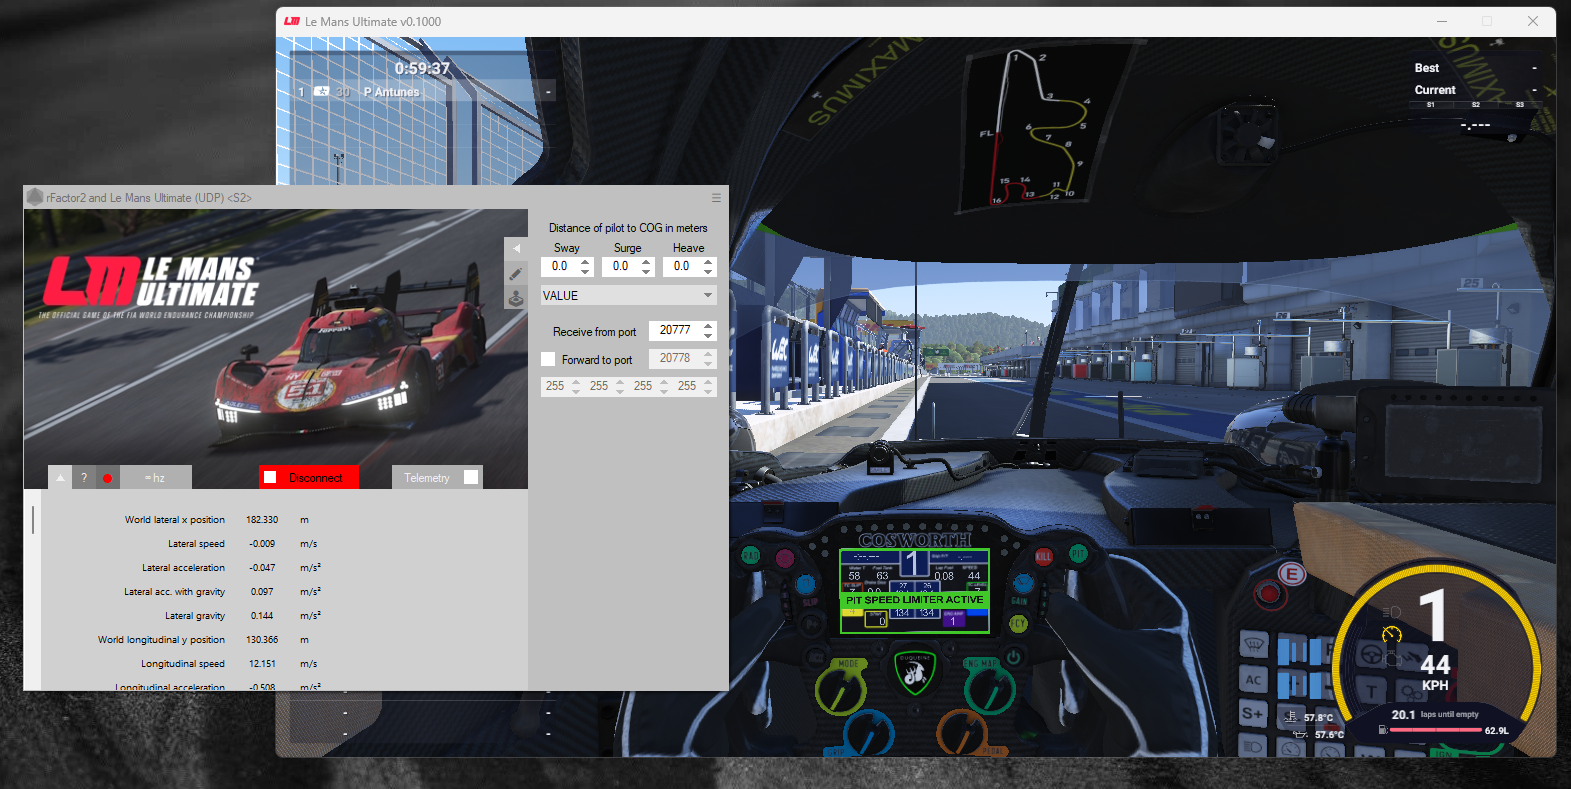Viewport: 1571px width, 789px height.
Task: Click the up-triangle button beside the question mark
Action: pos(60,478)
